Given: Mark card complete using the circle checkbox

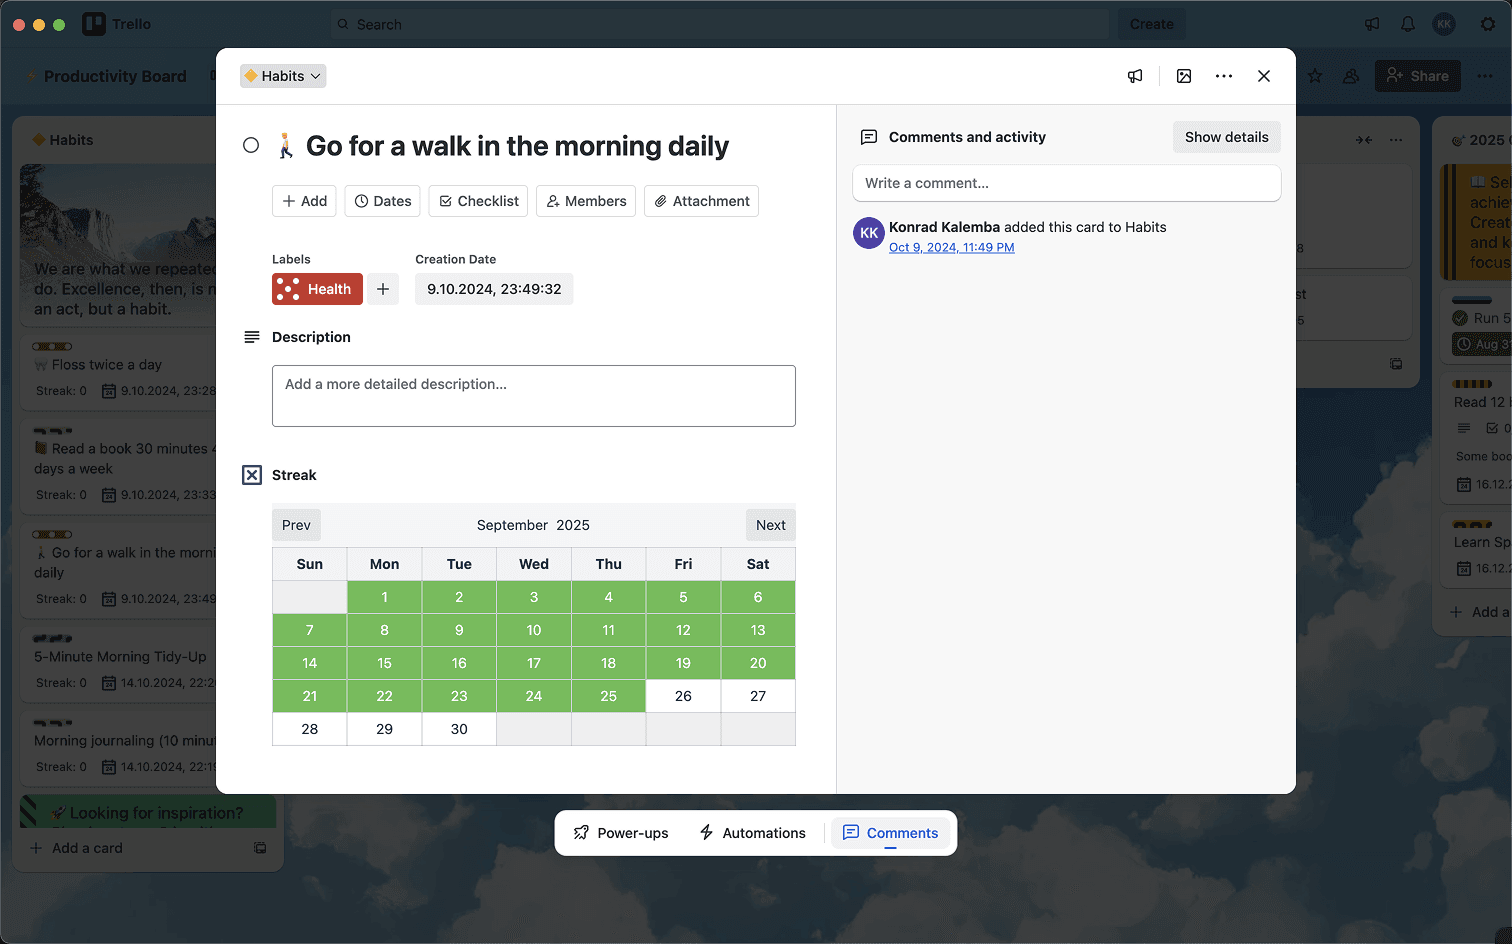Looking at the screenshot, I should tap(251, 146).
